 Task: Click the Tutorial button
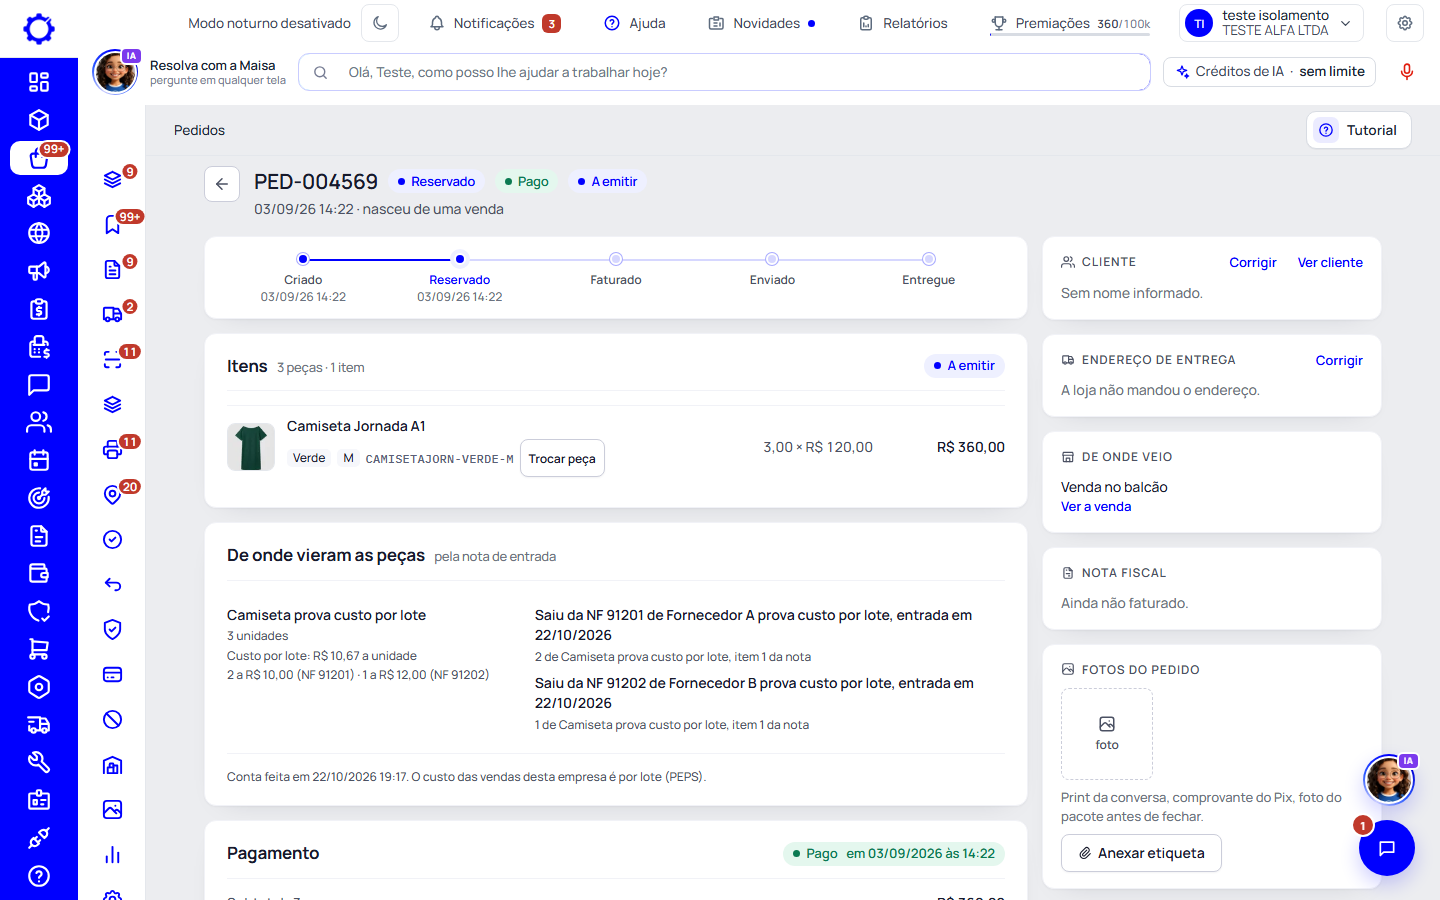point(1358,130)
